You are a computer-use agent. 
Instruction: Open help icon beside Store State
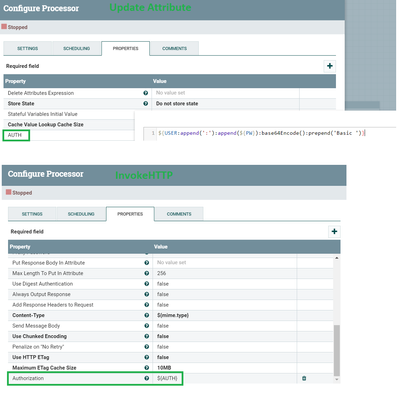(x=146, y=104)
